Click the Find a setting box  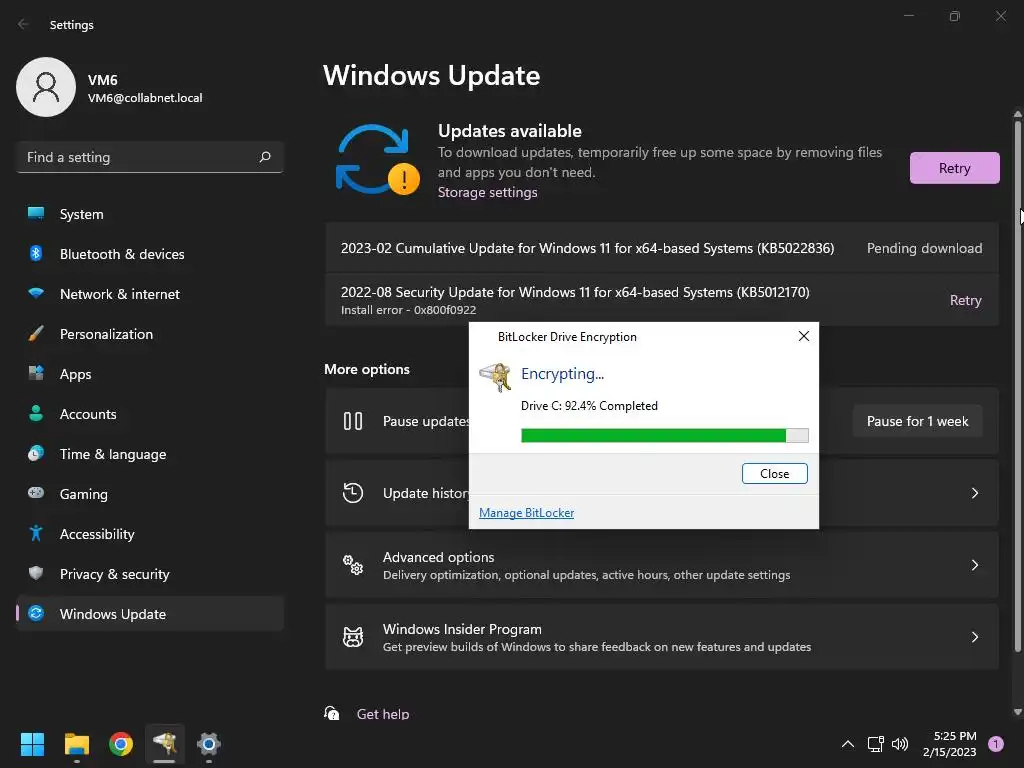pos(150,157)
